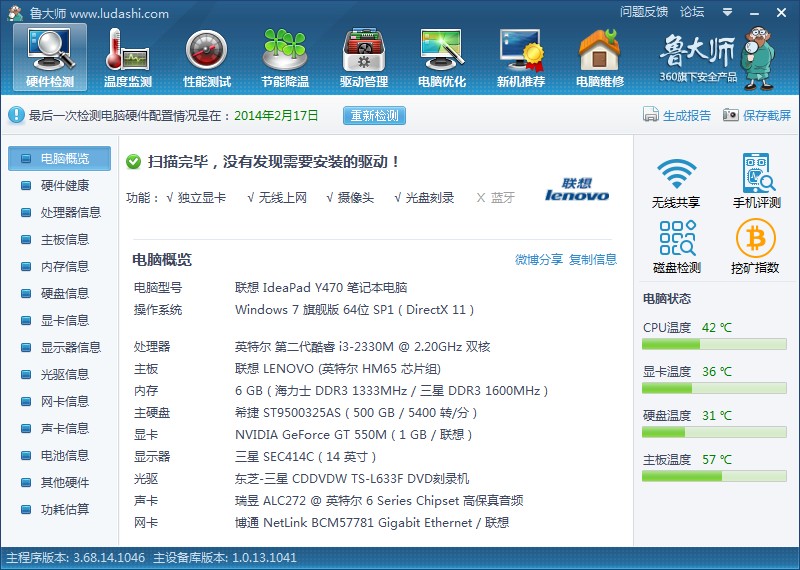Open 驱动管理 driver management
The width and height of the screenshot is (800, 570).
coord(364,57)
